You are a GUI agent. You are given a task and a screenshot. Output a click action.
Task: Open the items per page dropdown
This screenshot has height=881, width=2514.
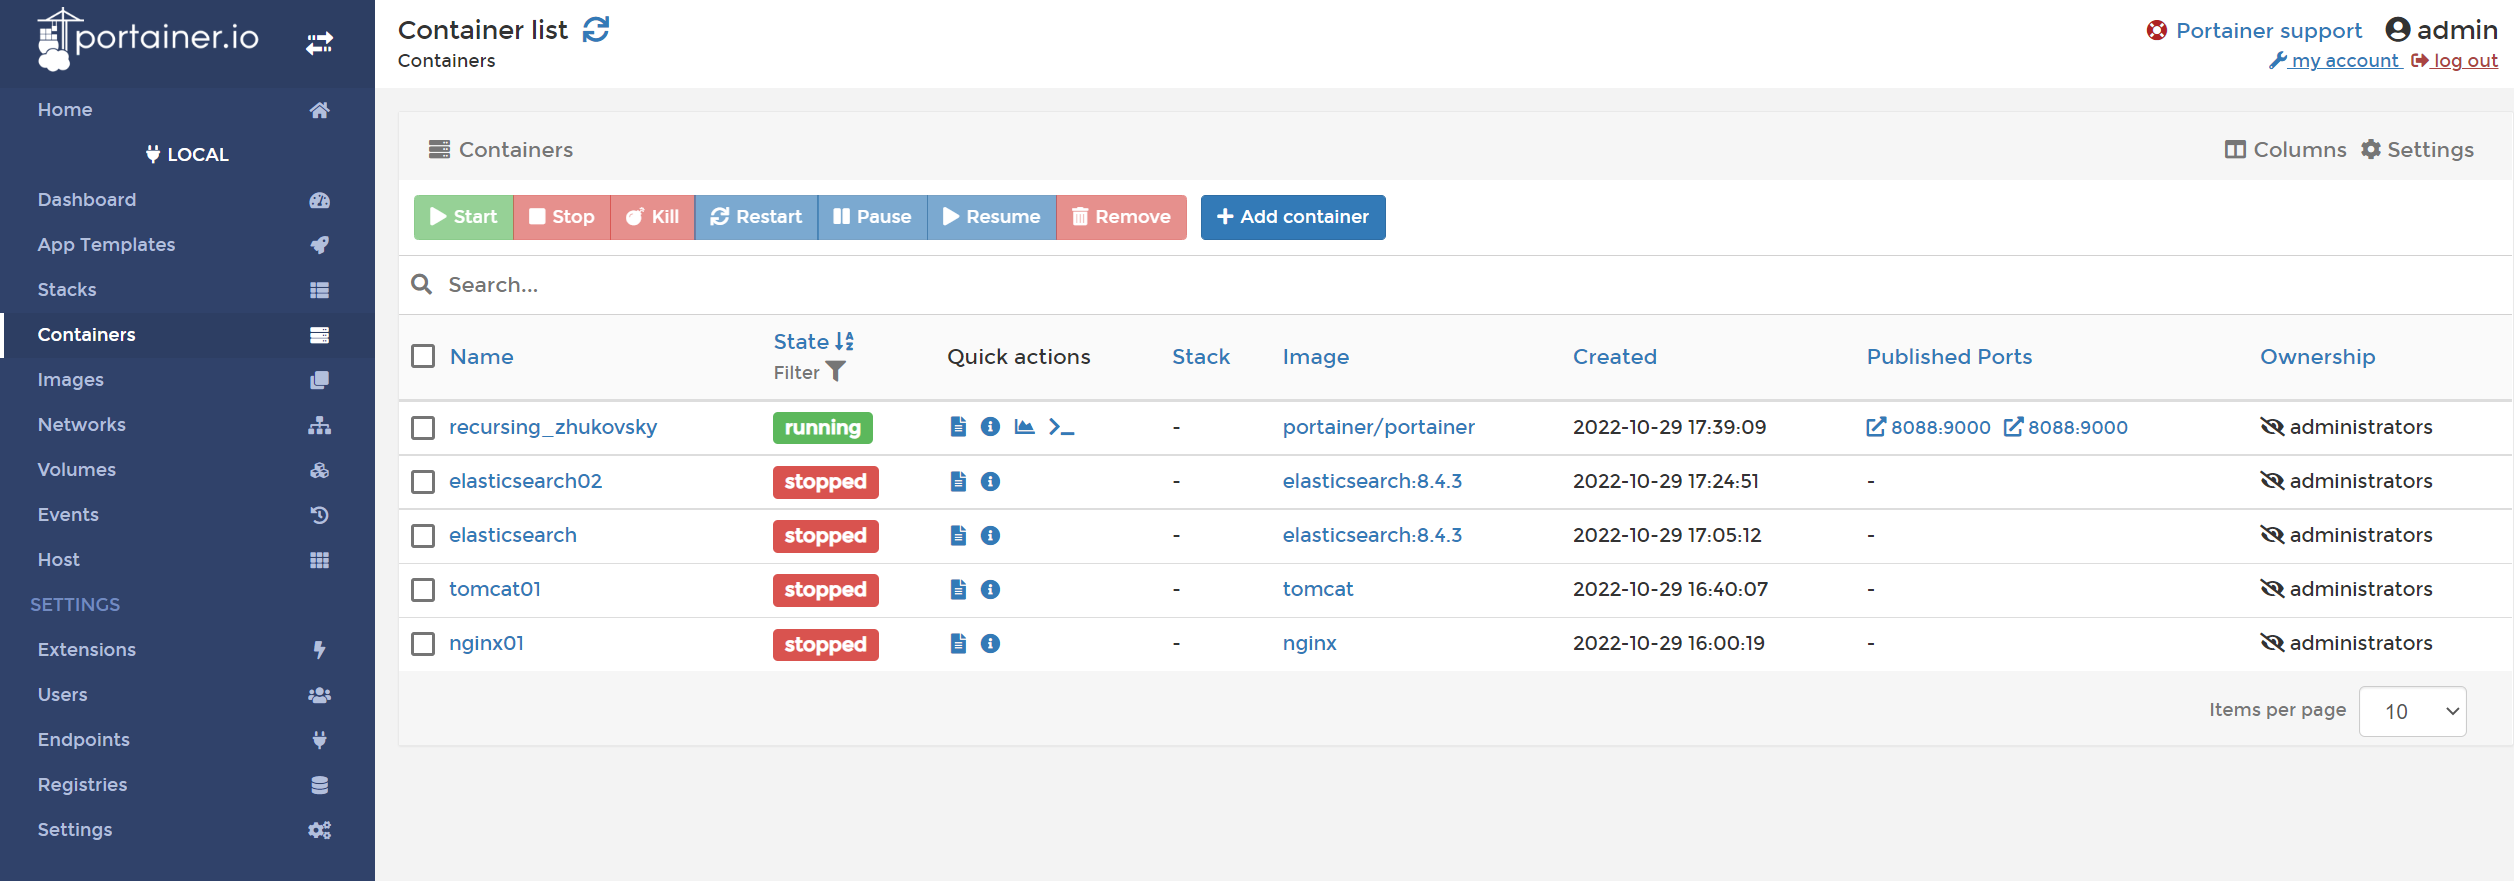pyautogui.click(x=2412, y=711)
